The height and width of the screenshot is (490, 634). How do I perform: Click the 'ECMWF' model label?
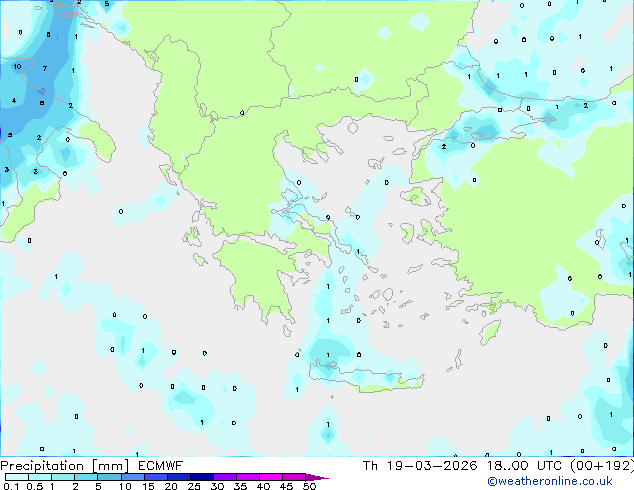pyautogui.click(x=161, y=466)
